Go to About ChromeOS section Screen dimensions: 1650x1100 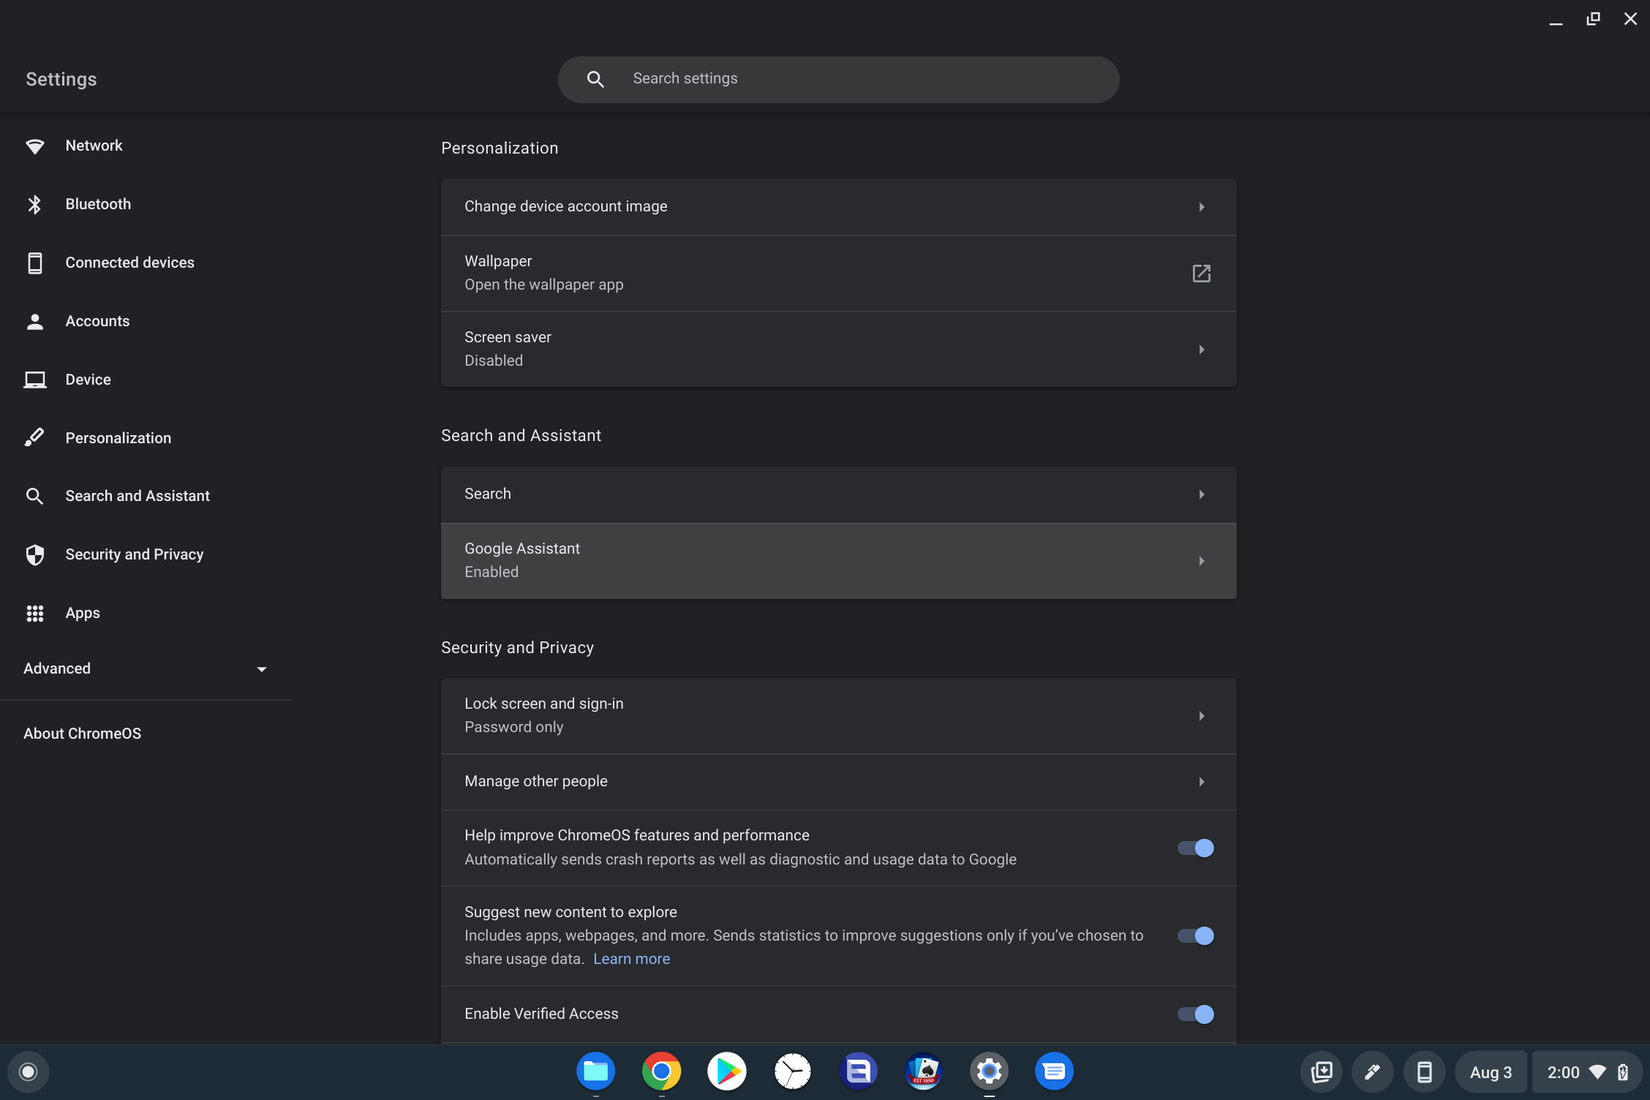click(x=83, y=733)
